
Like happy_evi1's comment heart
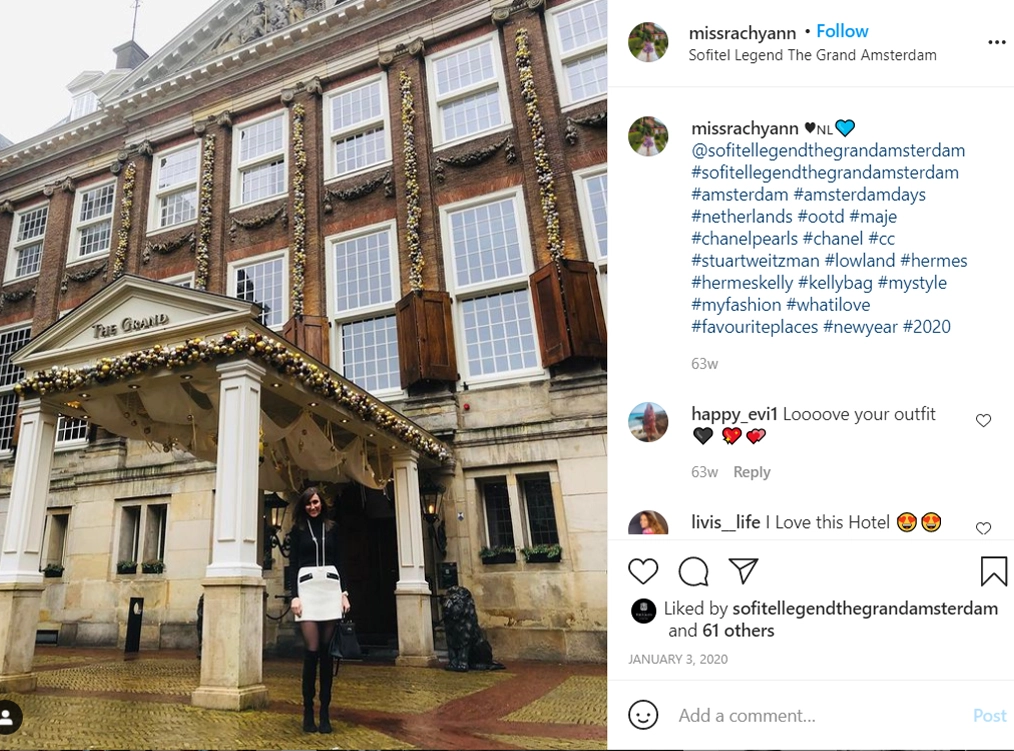pyautogui.click(x=983, y=420)
